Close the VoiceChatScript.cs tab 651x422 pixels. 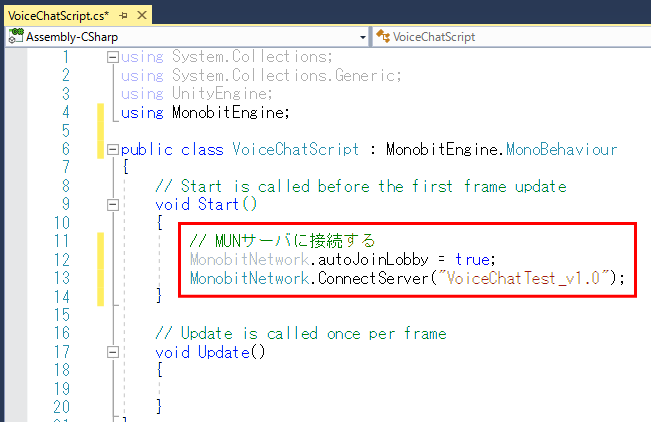pos(142,15)
